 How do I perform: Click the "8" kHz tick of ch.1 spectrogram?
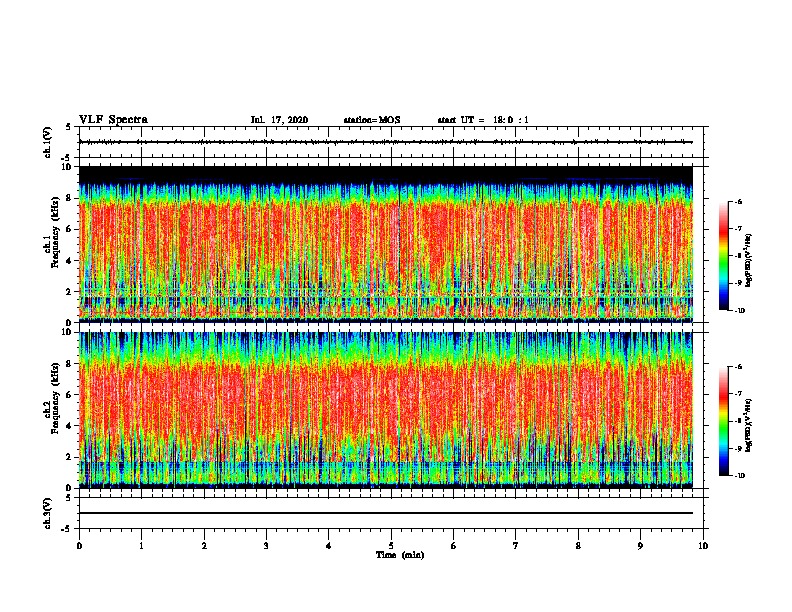(x=69, y=198)
